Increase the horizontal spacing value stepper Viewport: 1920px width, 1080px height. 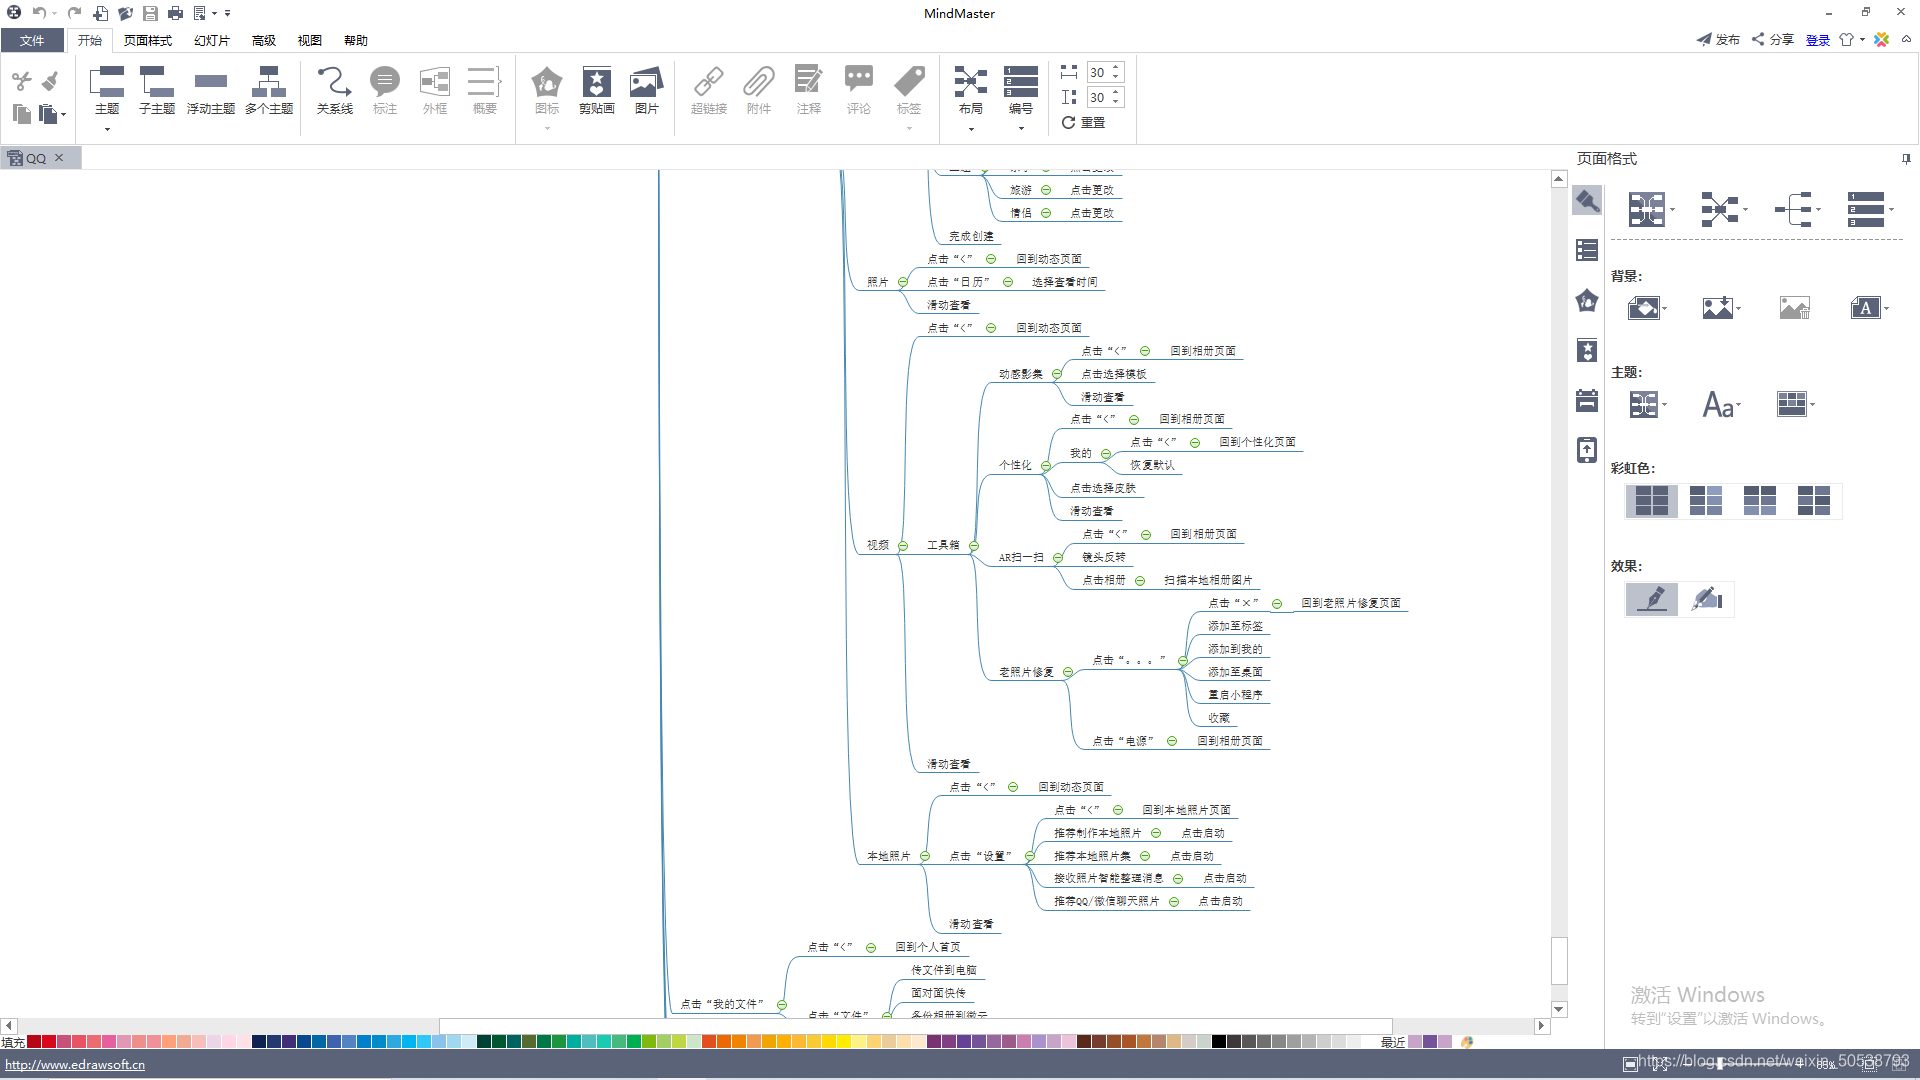(x=1116, y=67)
